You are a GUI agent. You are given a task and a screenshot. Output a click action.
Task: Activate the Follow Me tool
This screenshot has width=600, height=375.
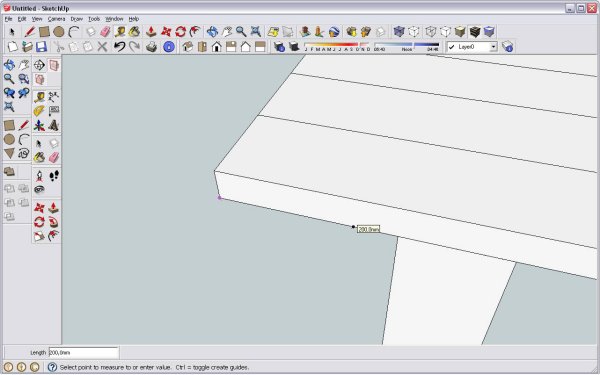(x=53, y=222)
